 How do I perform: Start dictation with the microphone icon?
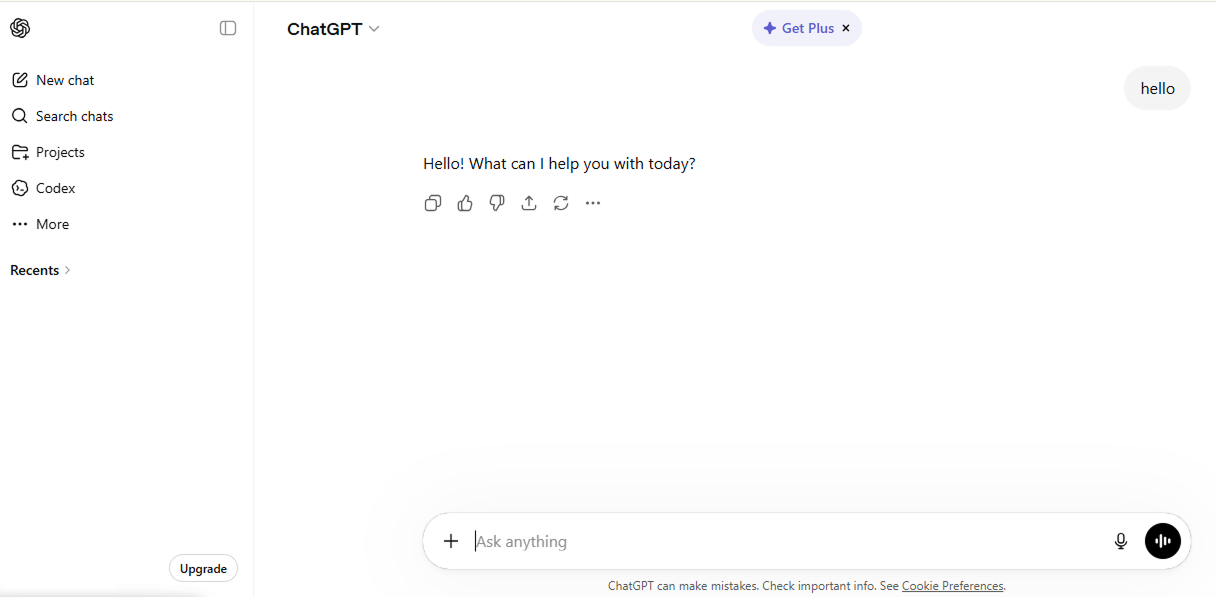(x=1121, y=541)
